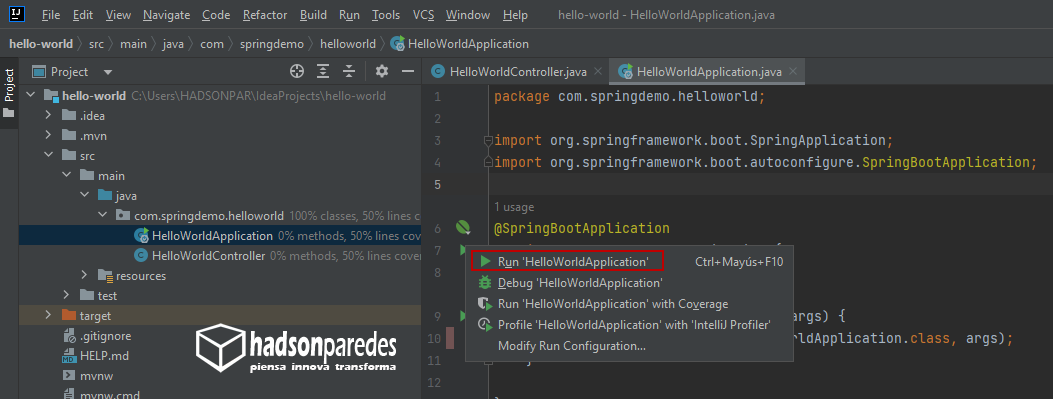The height and width of the screenshot is (399, 1053).
Task: Hide the Project panel with minus icon
Action: pyautogui.click(x=408, y=71)
